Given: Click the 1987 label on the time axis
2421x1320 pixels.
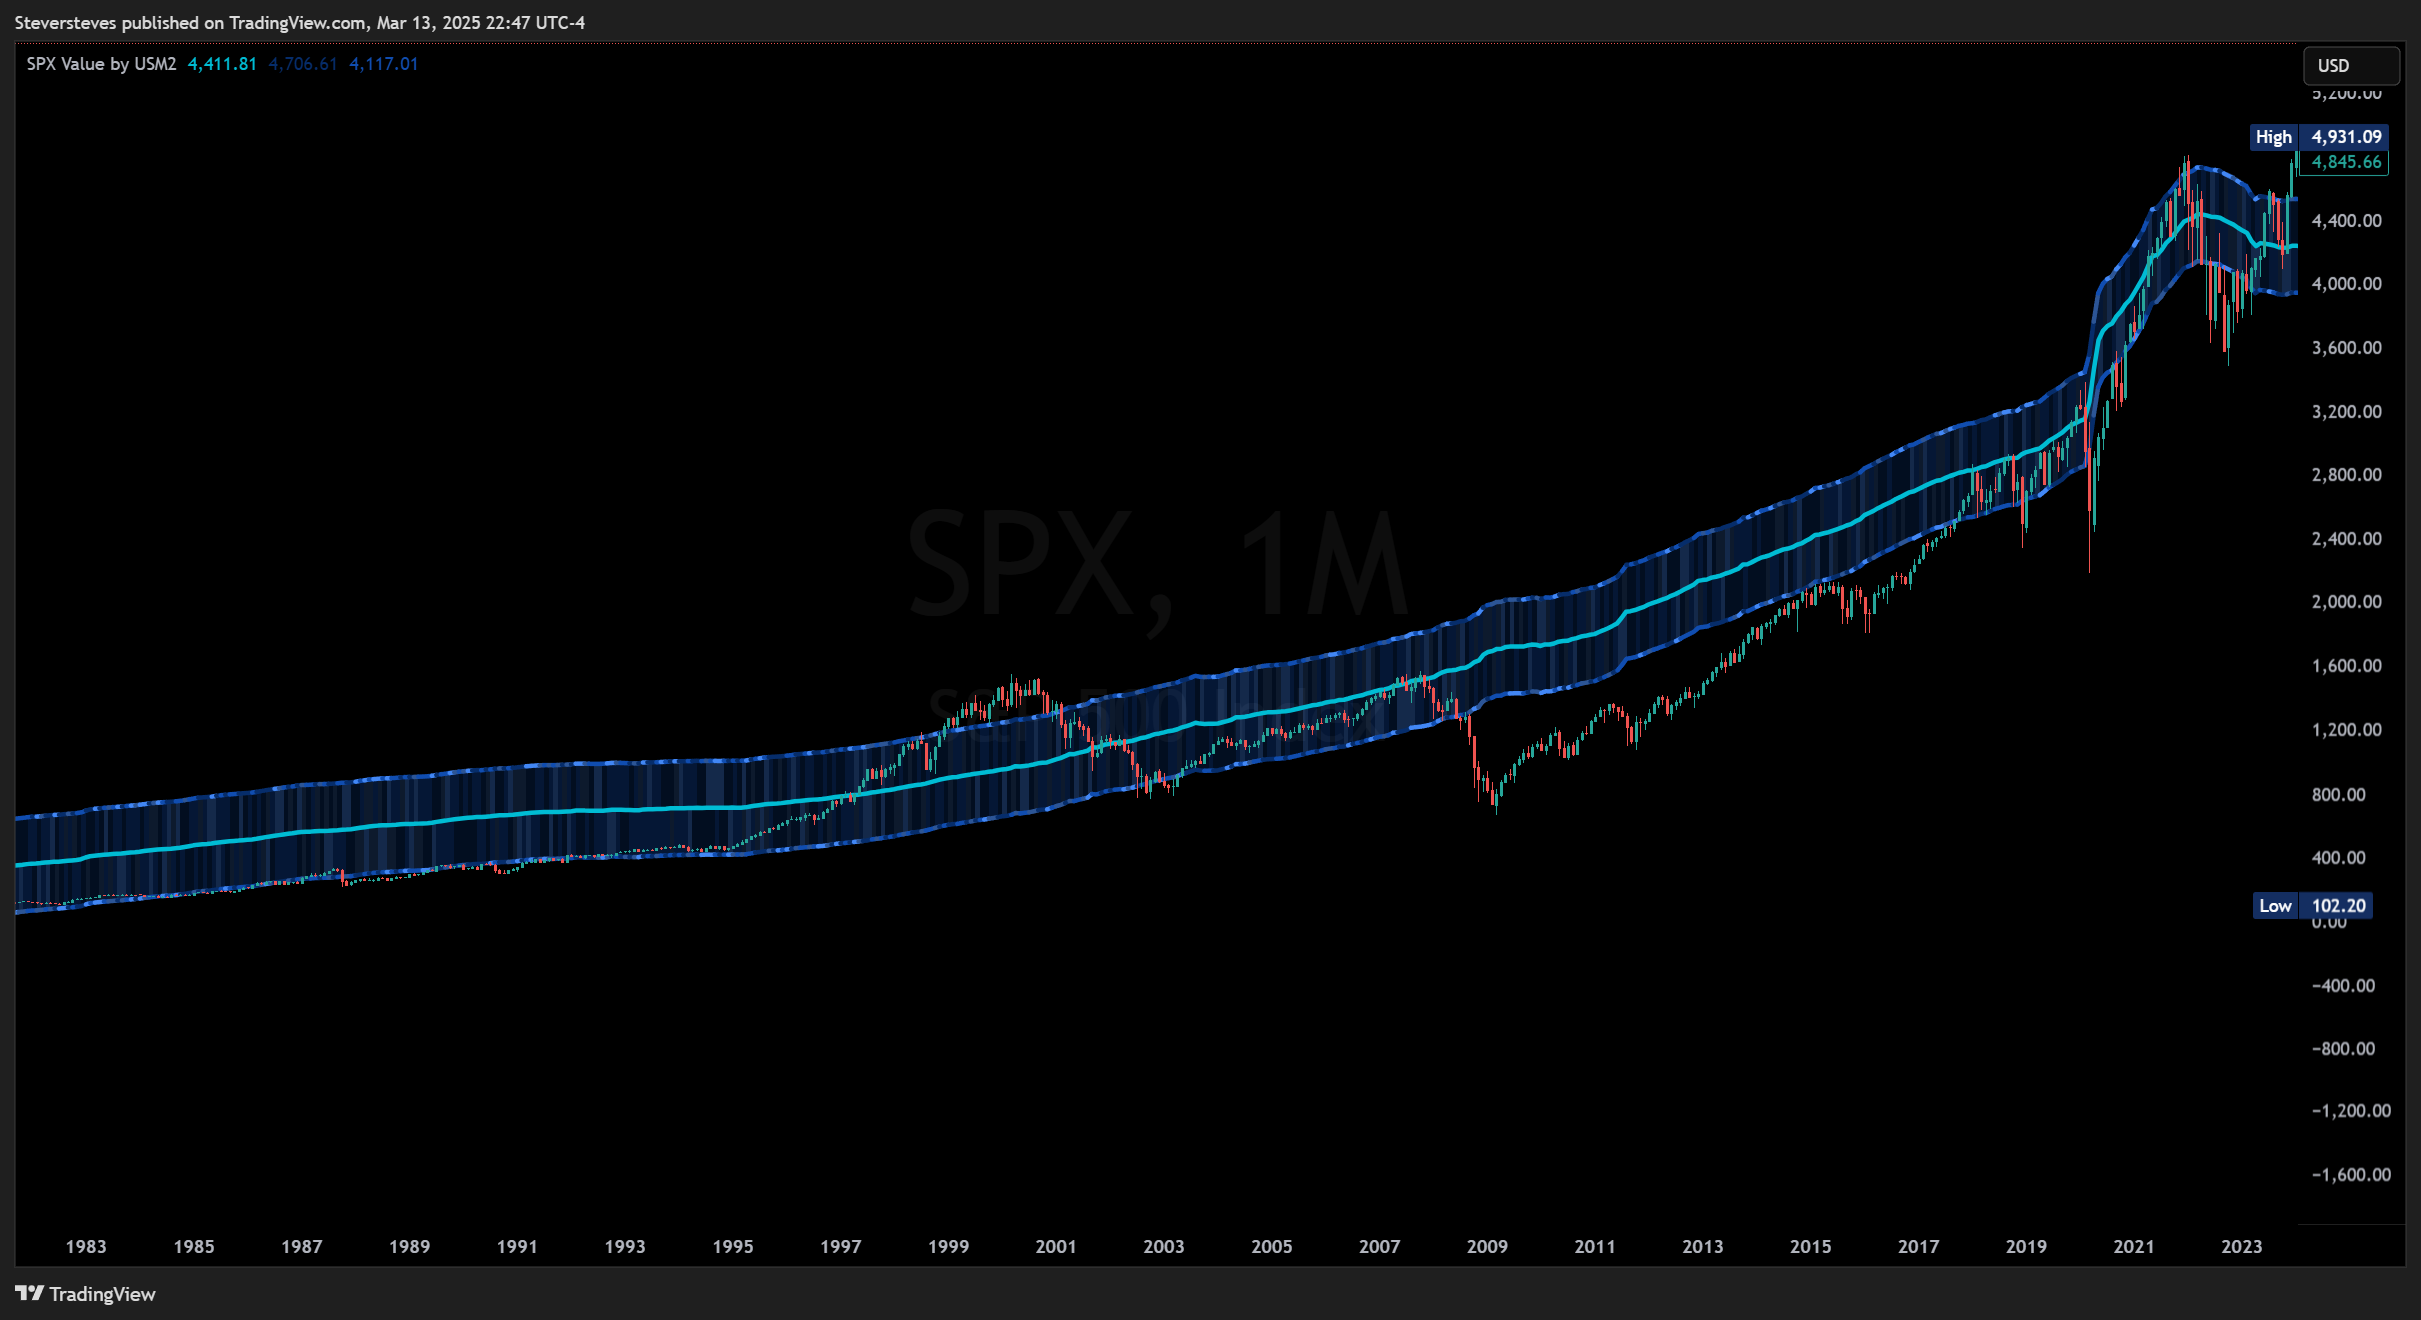Looking at the screenshot, I should (x=302, y=1247).
